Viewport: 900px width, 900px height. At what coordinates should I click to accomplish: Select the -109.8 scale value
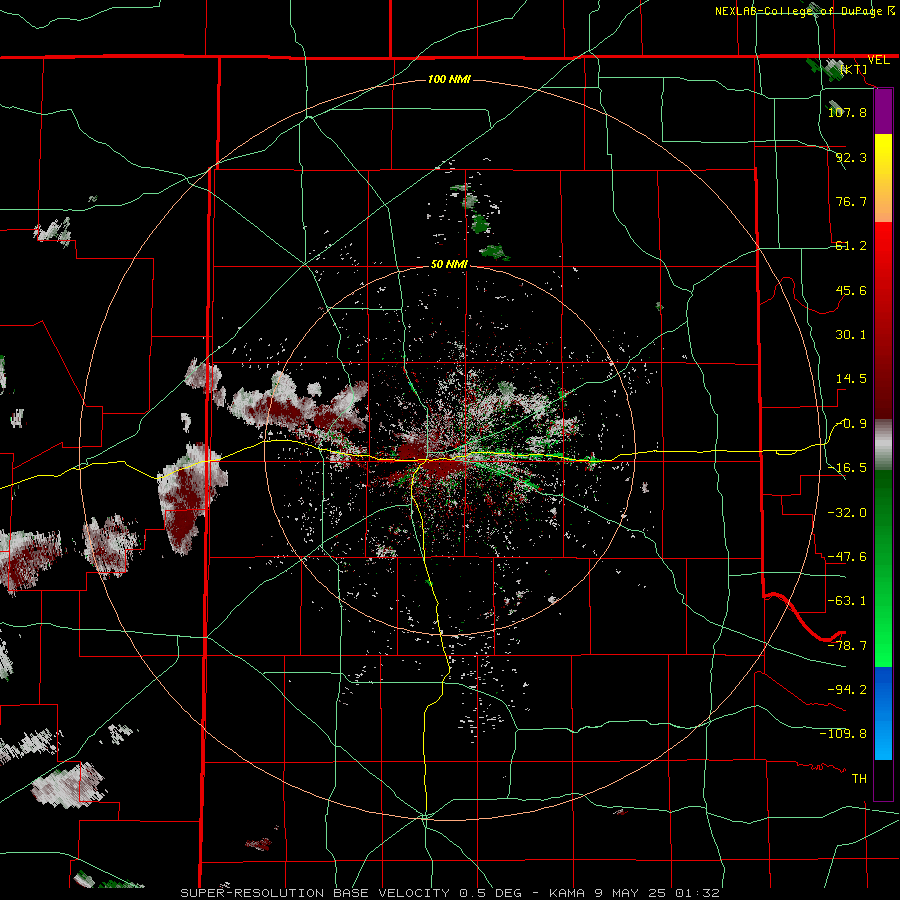843,734
